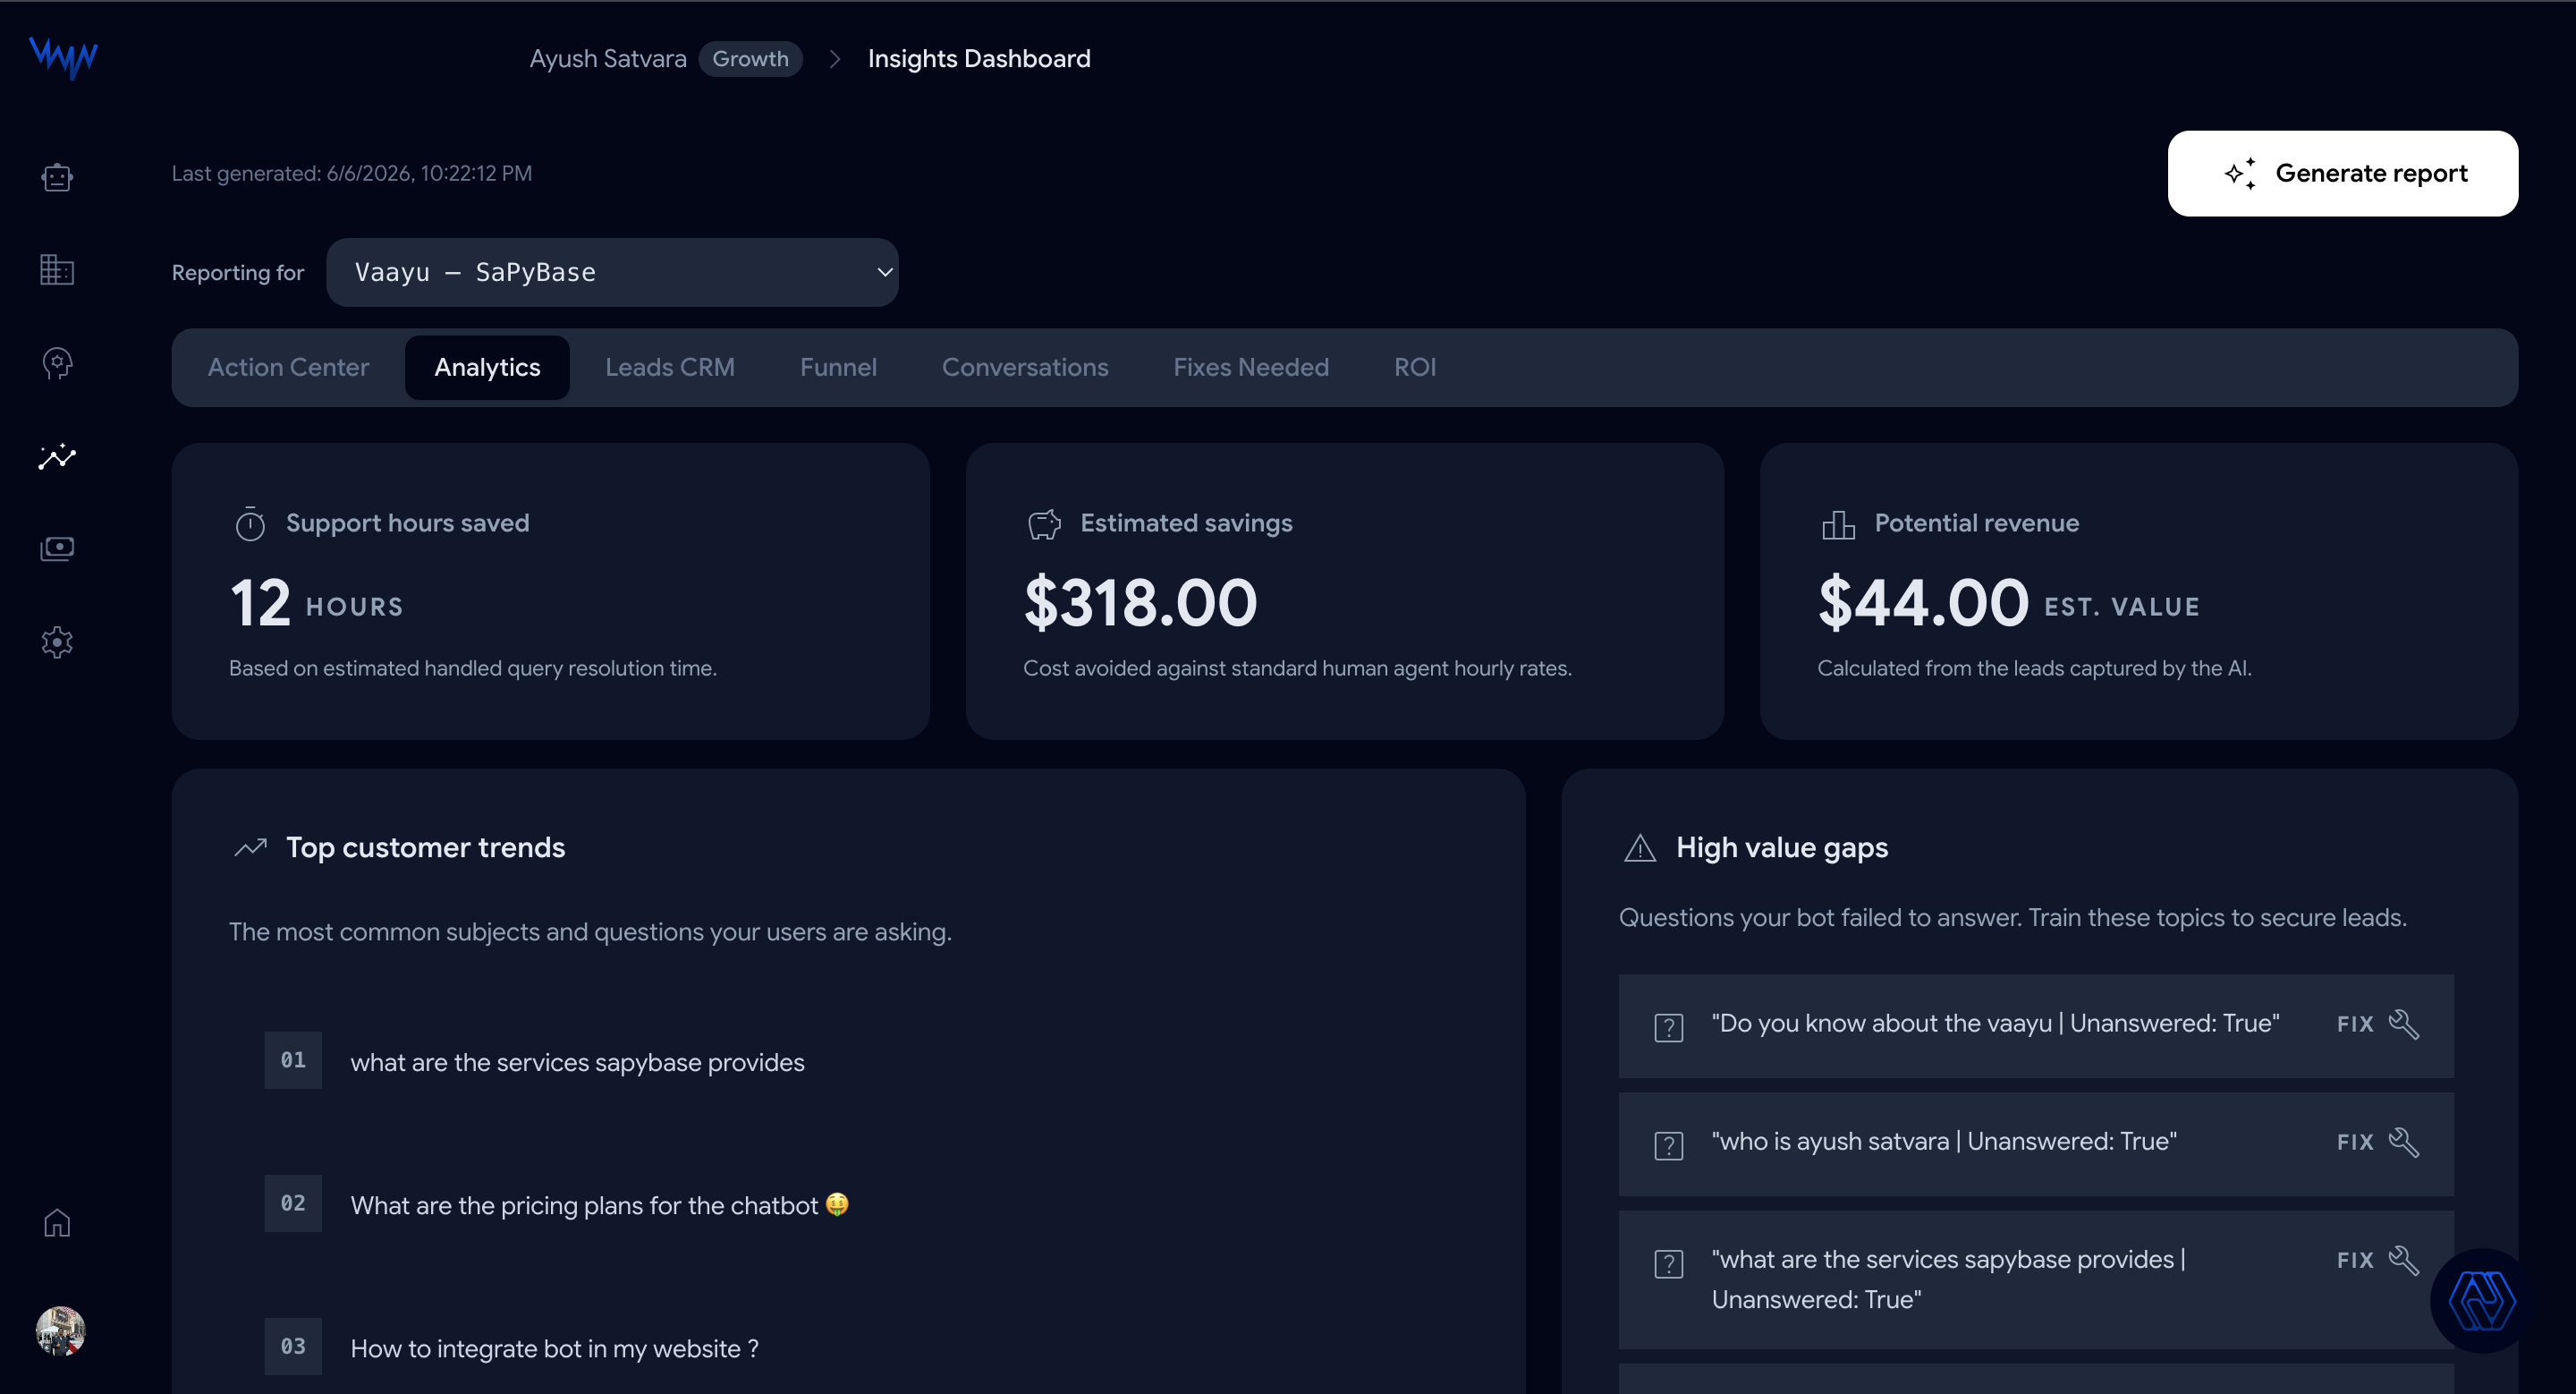Select the analytics line-chart sidebar icon
The height and width of the screenshot is (1394, 2576).
coord(57,456)
